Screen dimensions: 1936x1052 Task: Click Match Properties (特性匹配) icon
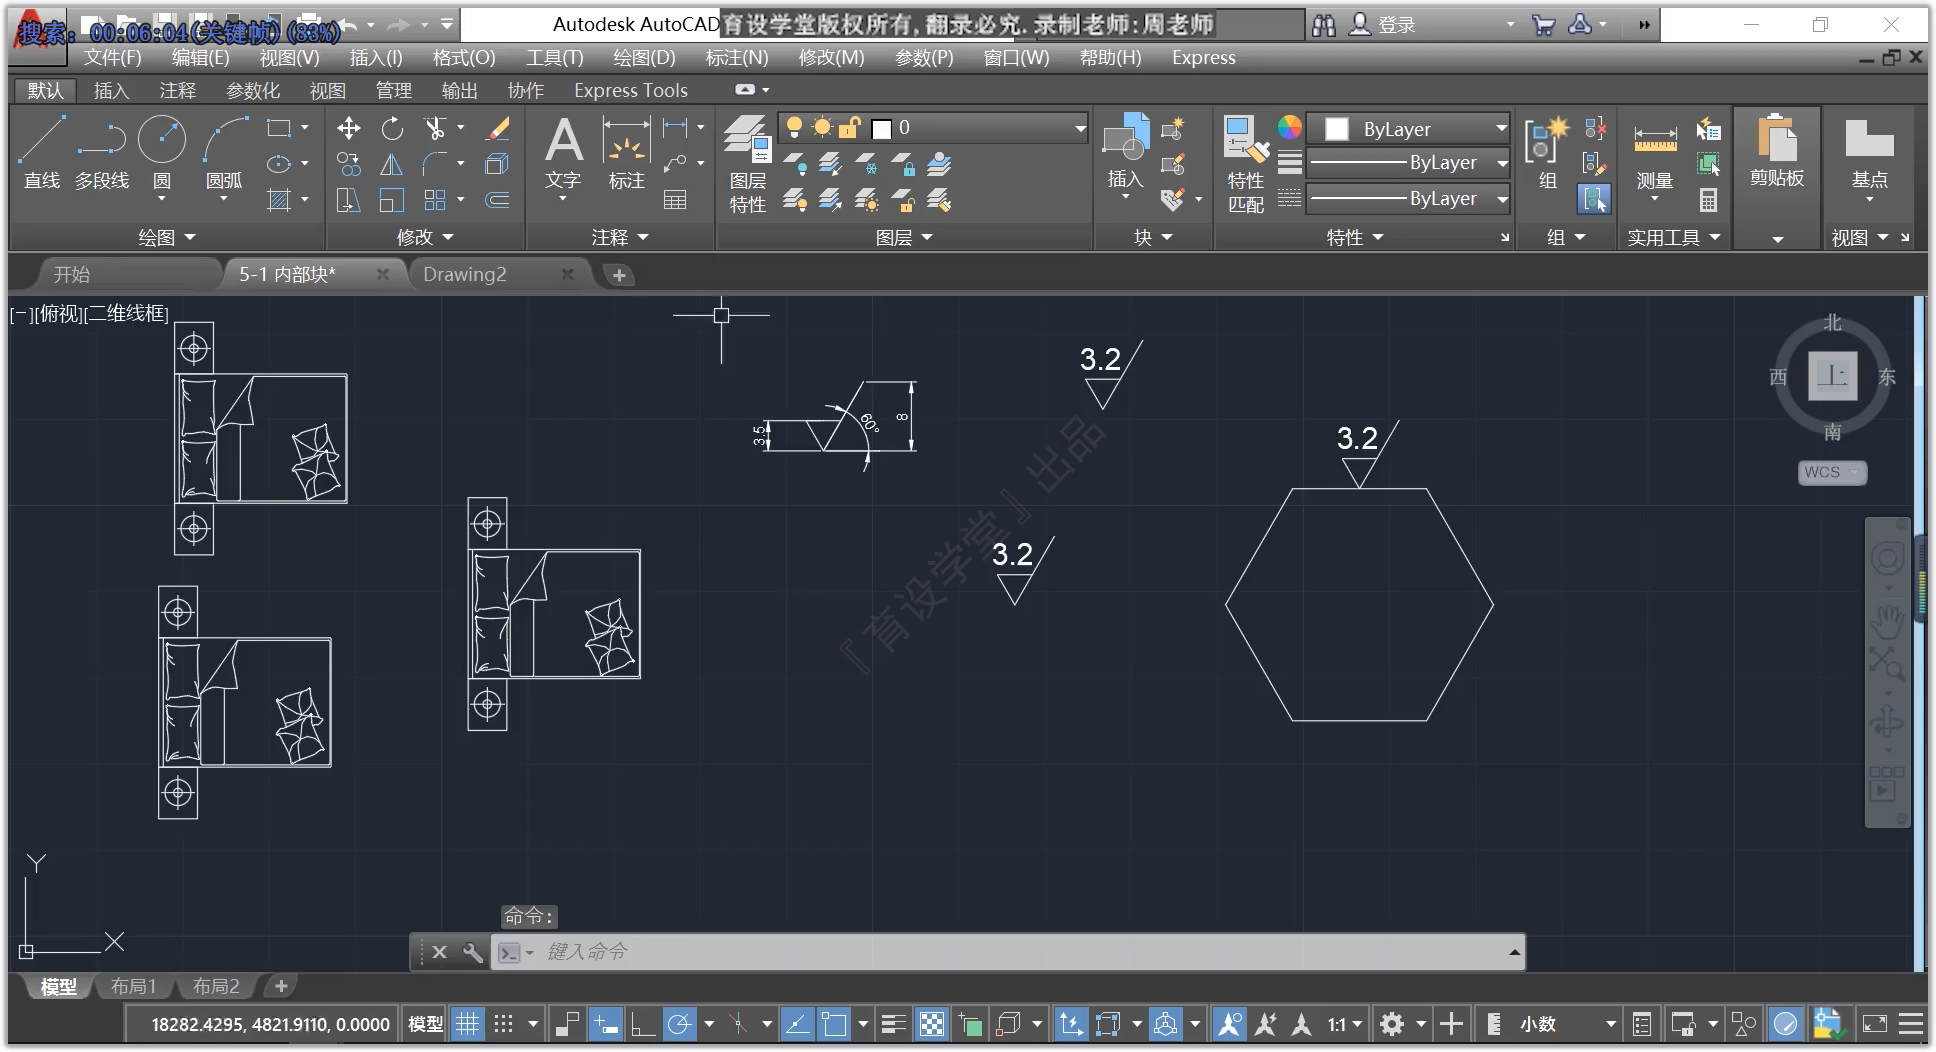click(1246, 164)
